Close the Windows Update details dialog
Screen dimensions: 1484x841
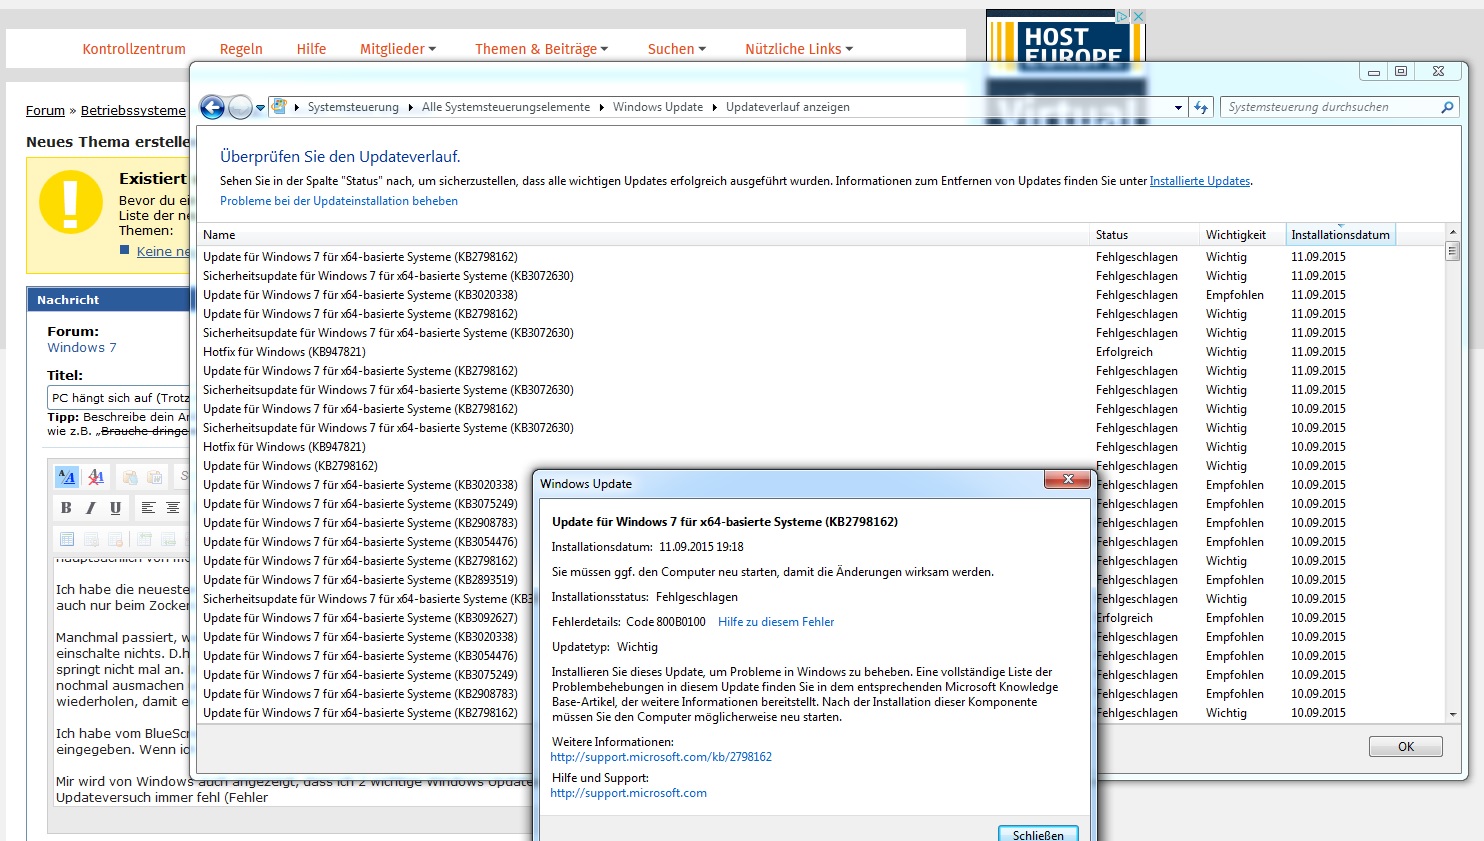(x=1067, y=480)
